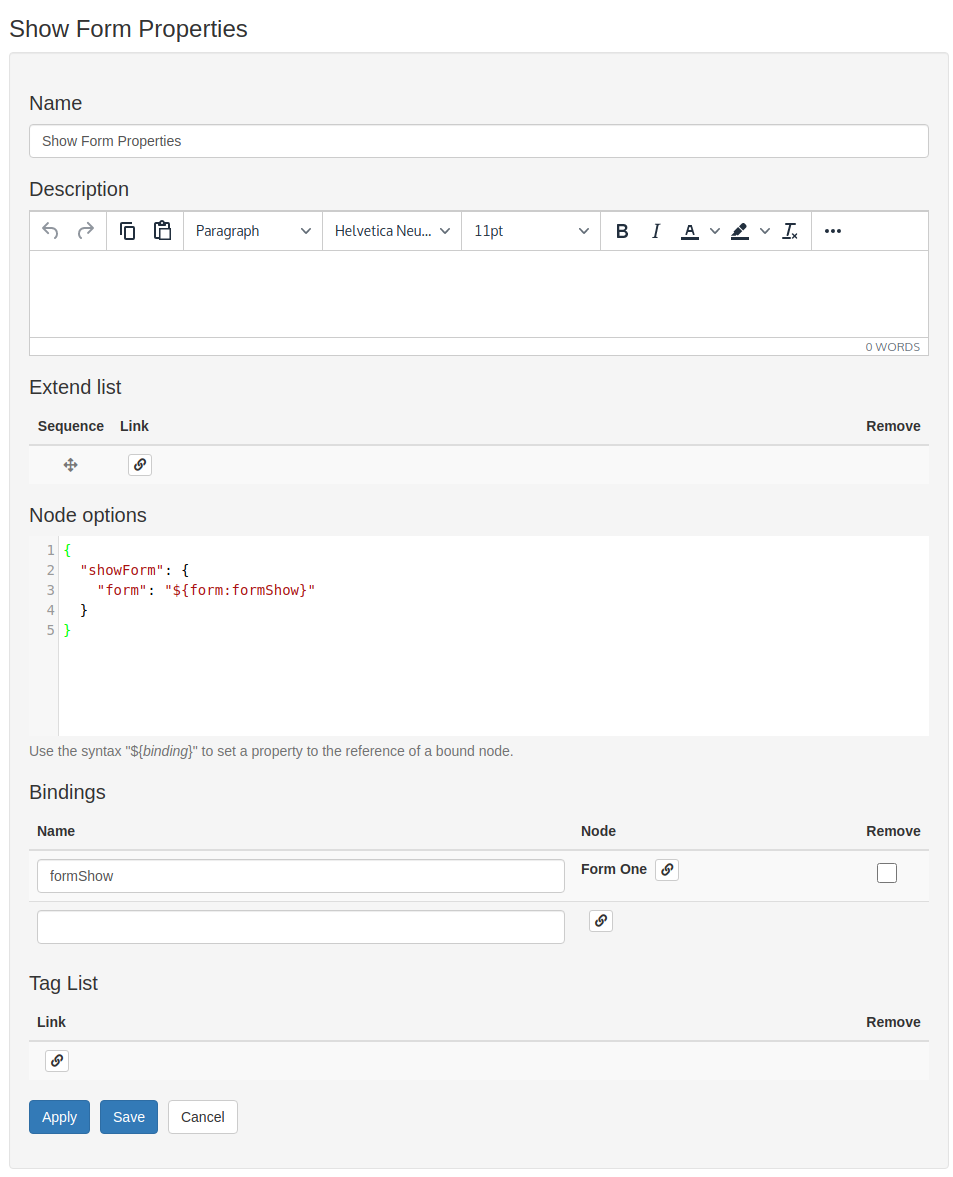Click the Apply button

point(59,1117)
